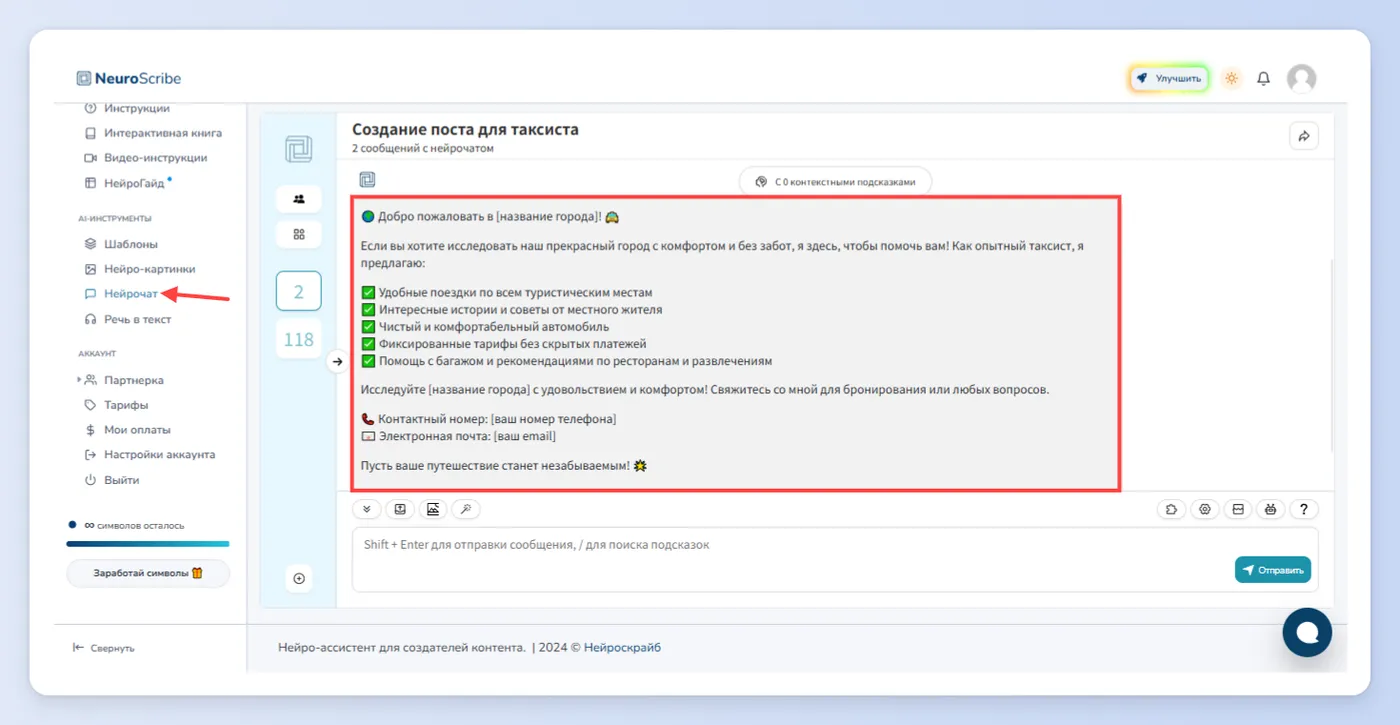This screenshot has width=1400, height=725.
Task: Click the NeuroScribe logo in the header
Action: click(x=129, y=79)
